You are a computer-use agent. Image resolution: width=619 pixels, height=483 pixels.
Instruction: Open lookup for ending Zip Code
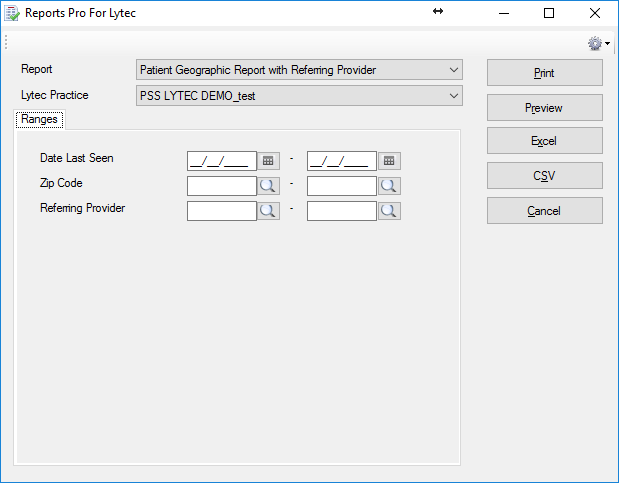[x=389, y=186]
